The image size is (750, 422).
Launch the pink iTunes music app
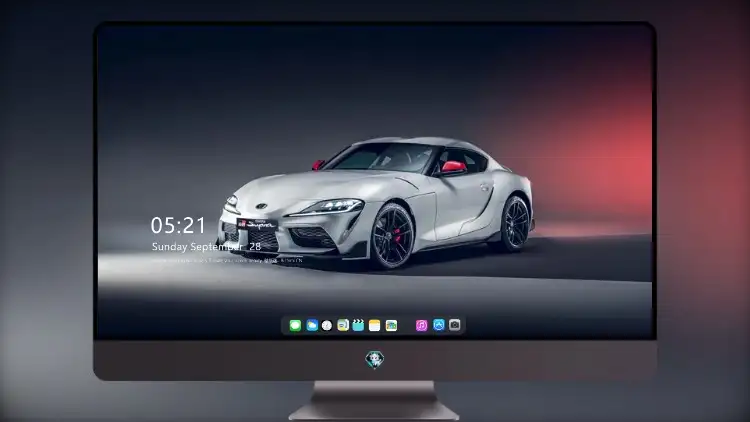(421, 325)
